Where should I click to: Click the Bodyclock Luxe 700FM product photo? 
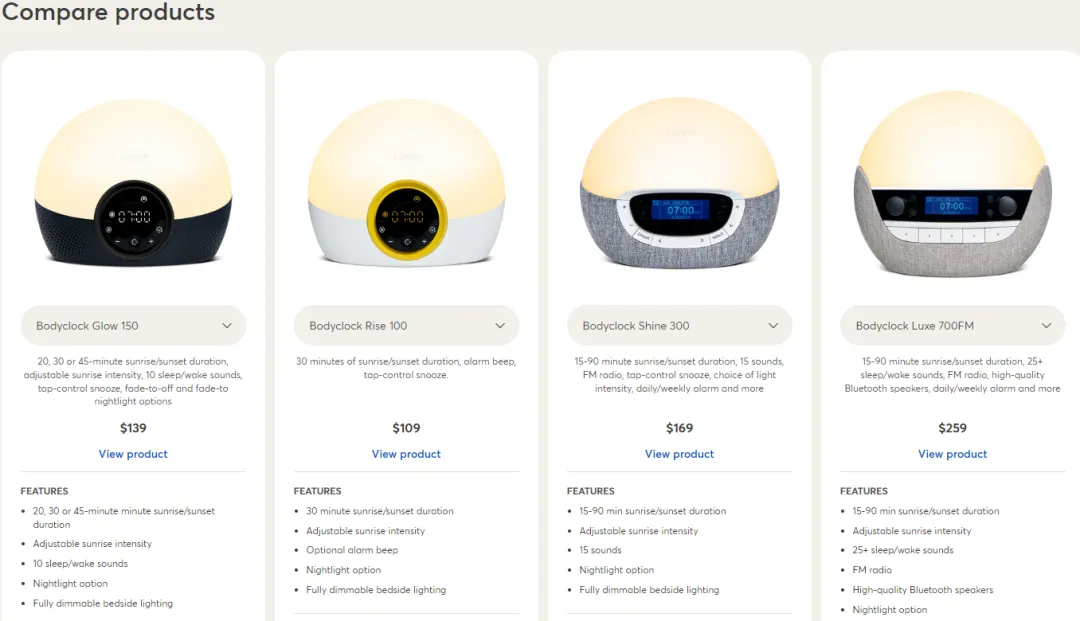(x=952, y=186)
